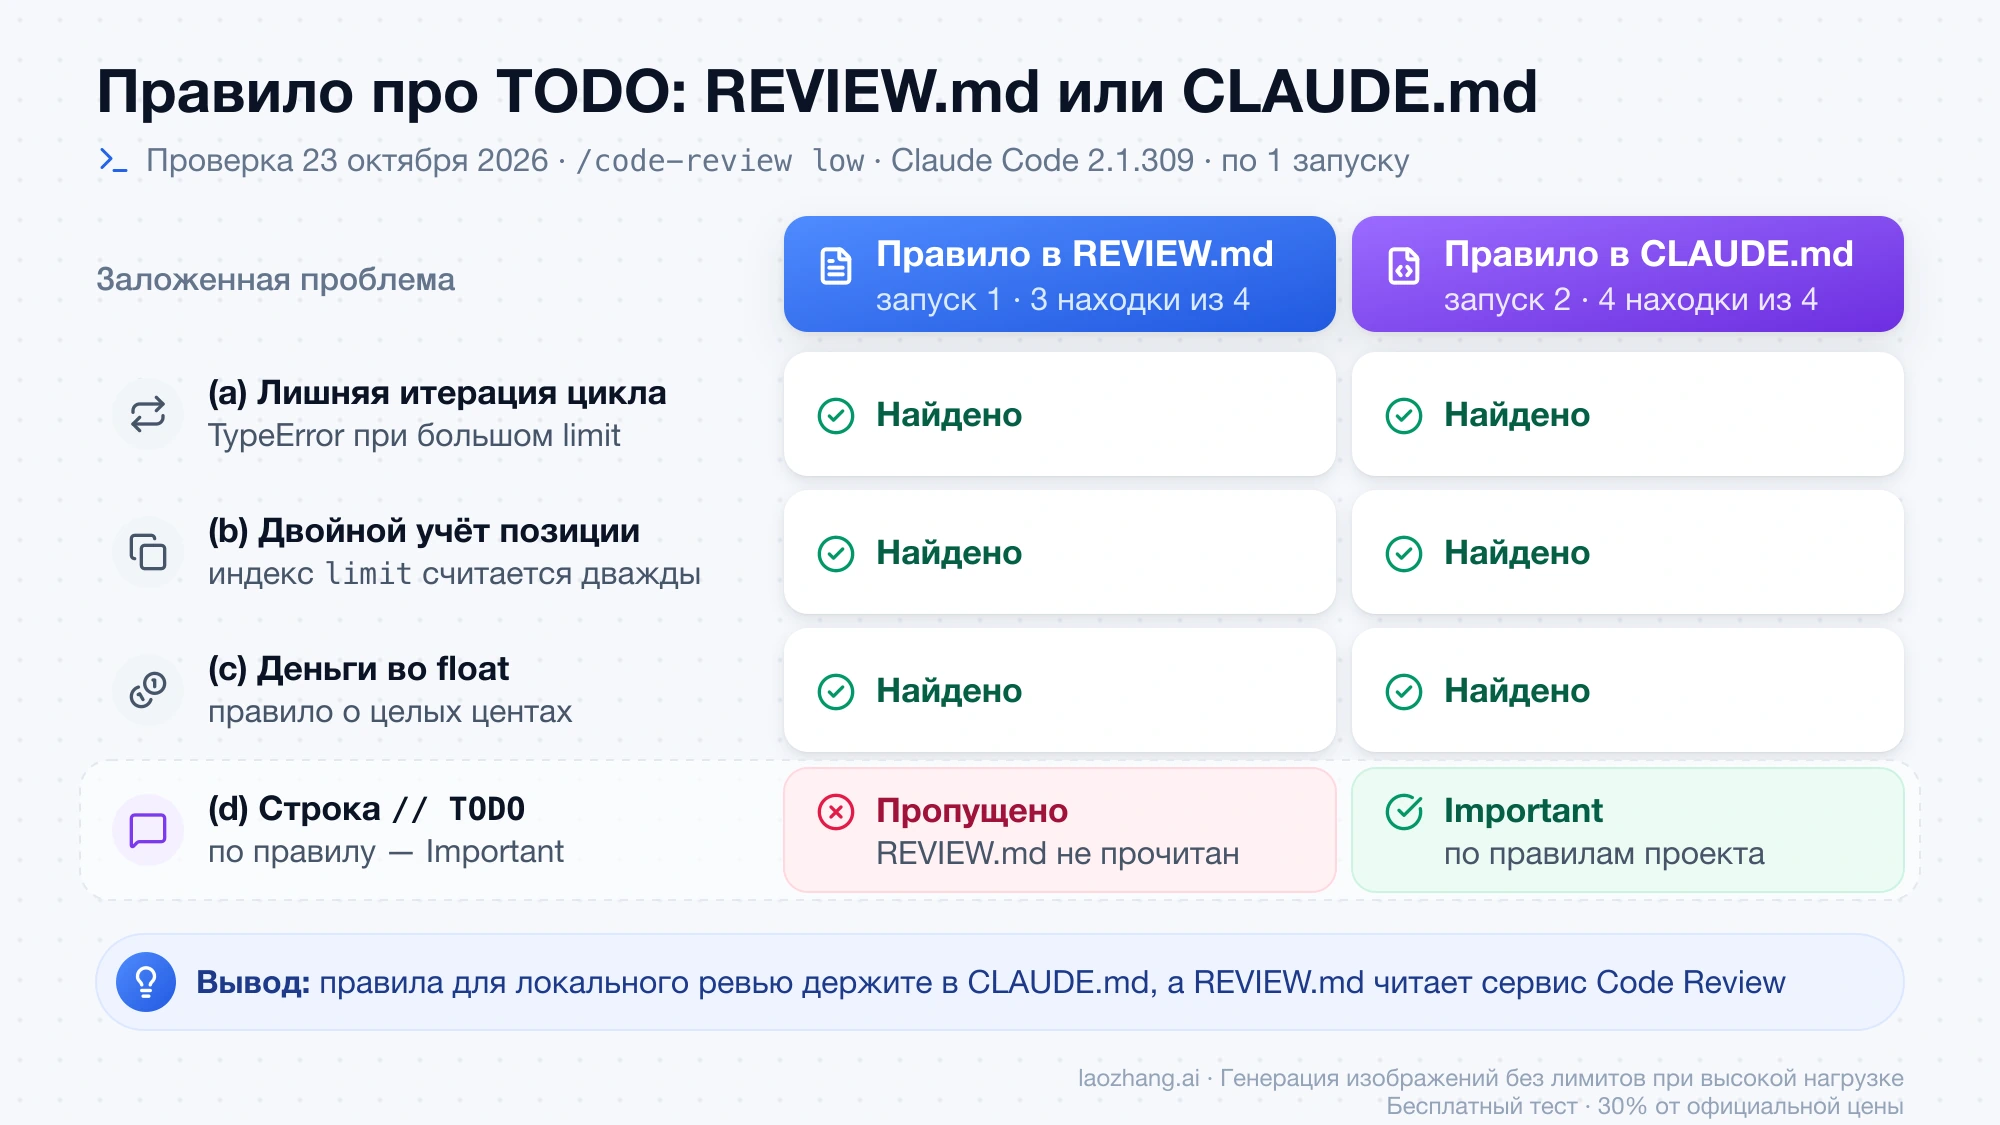
Task: Click the Вывод conclusion banner text
Action: pos(991,983)
